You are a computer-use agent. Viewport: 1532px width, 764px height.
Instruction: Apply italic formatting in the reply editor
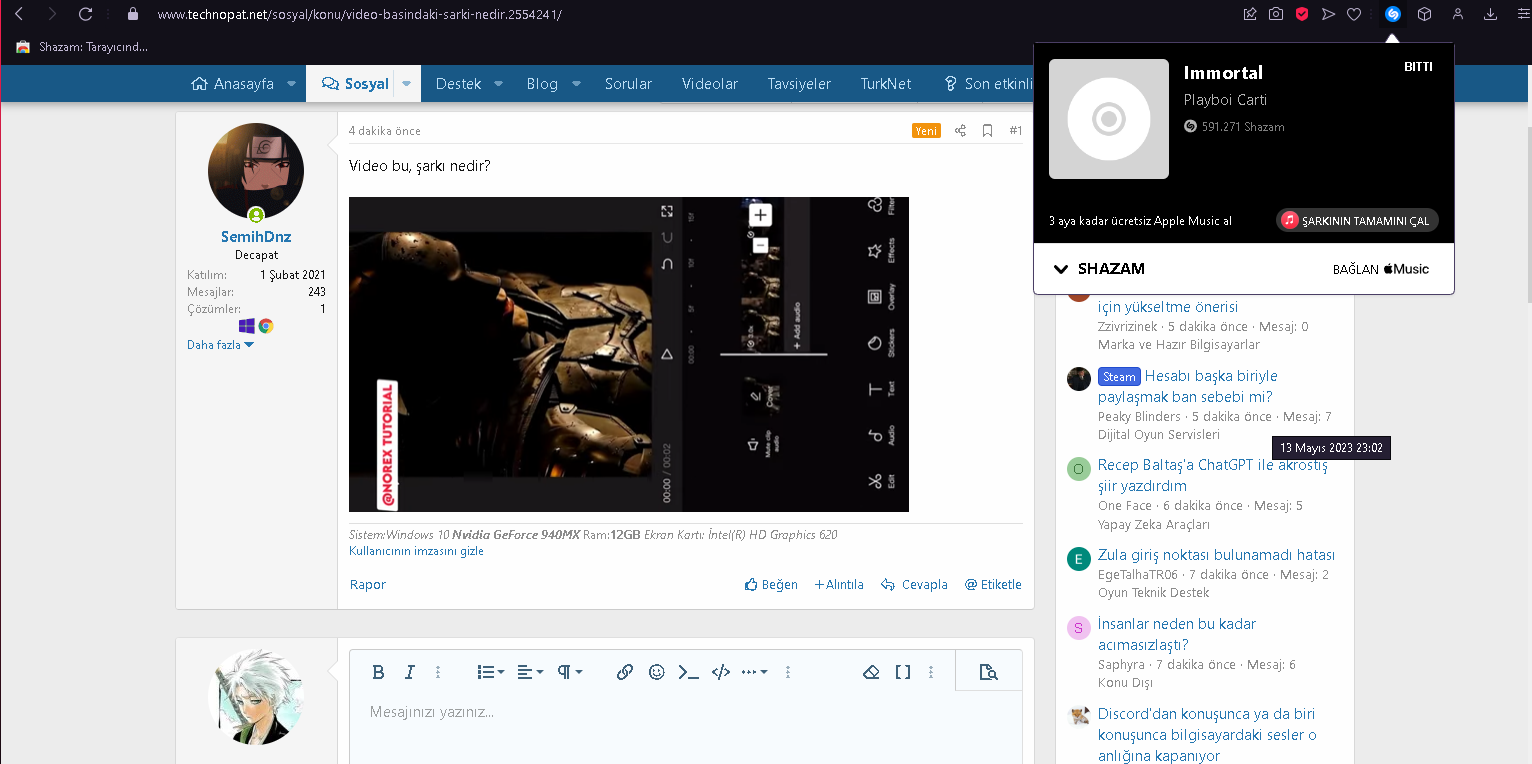click(x=409, y=672)
